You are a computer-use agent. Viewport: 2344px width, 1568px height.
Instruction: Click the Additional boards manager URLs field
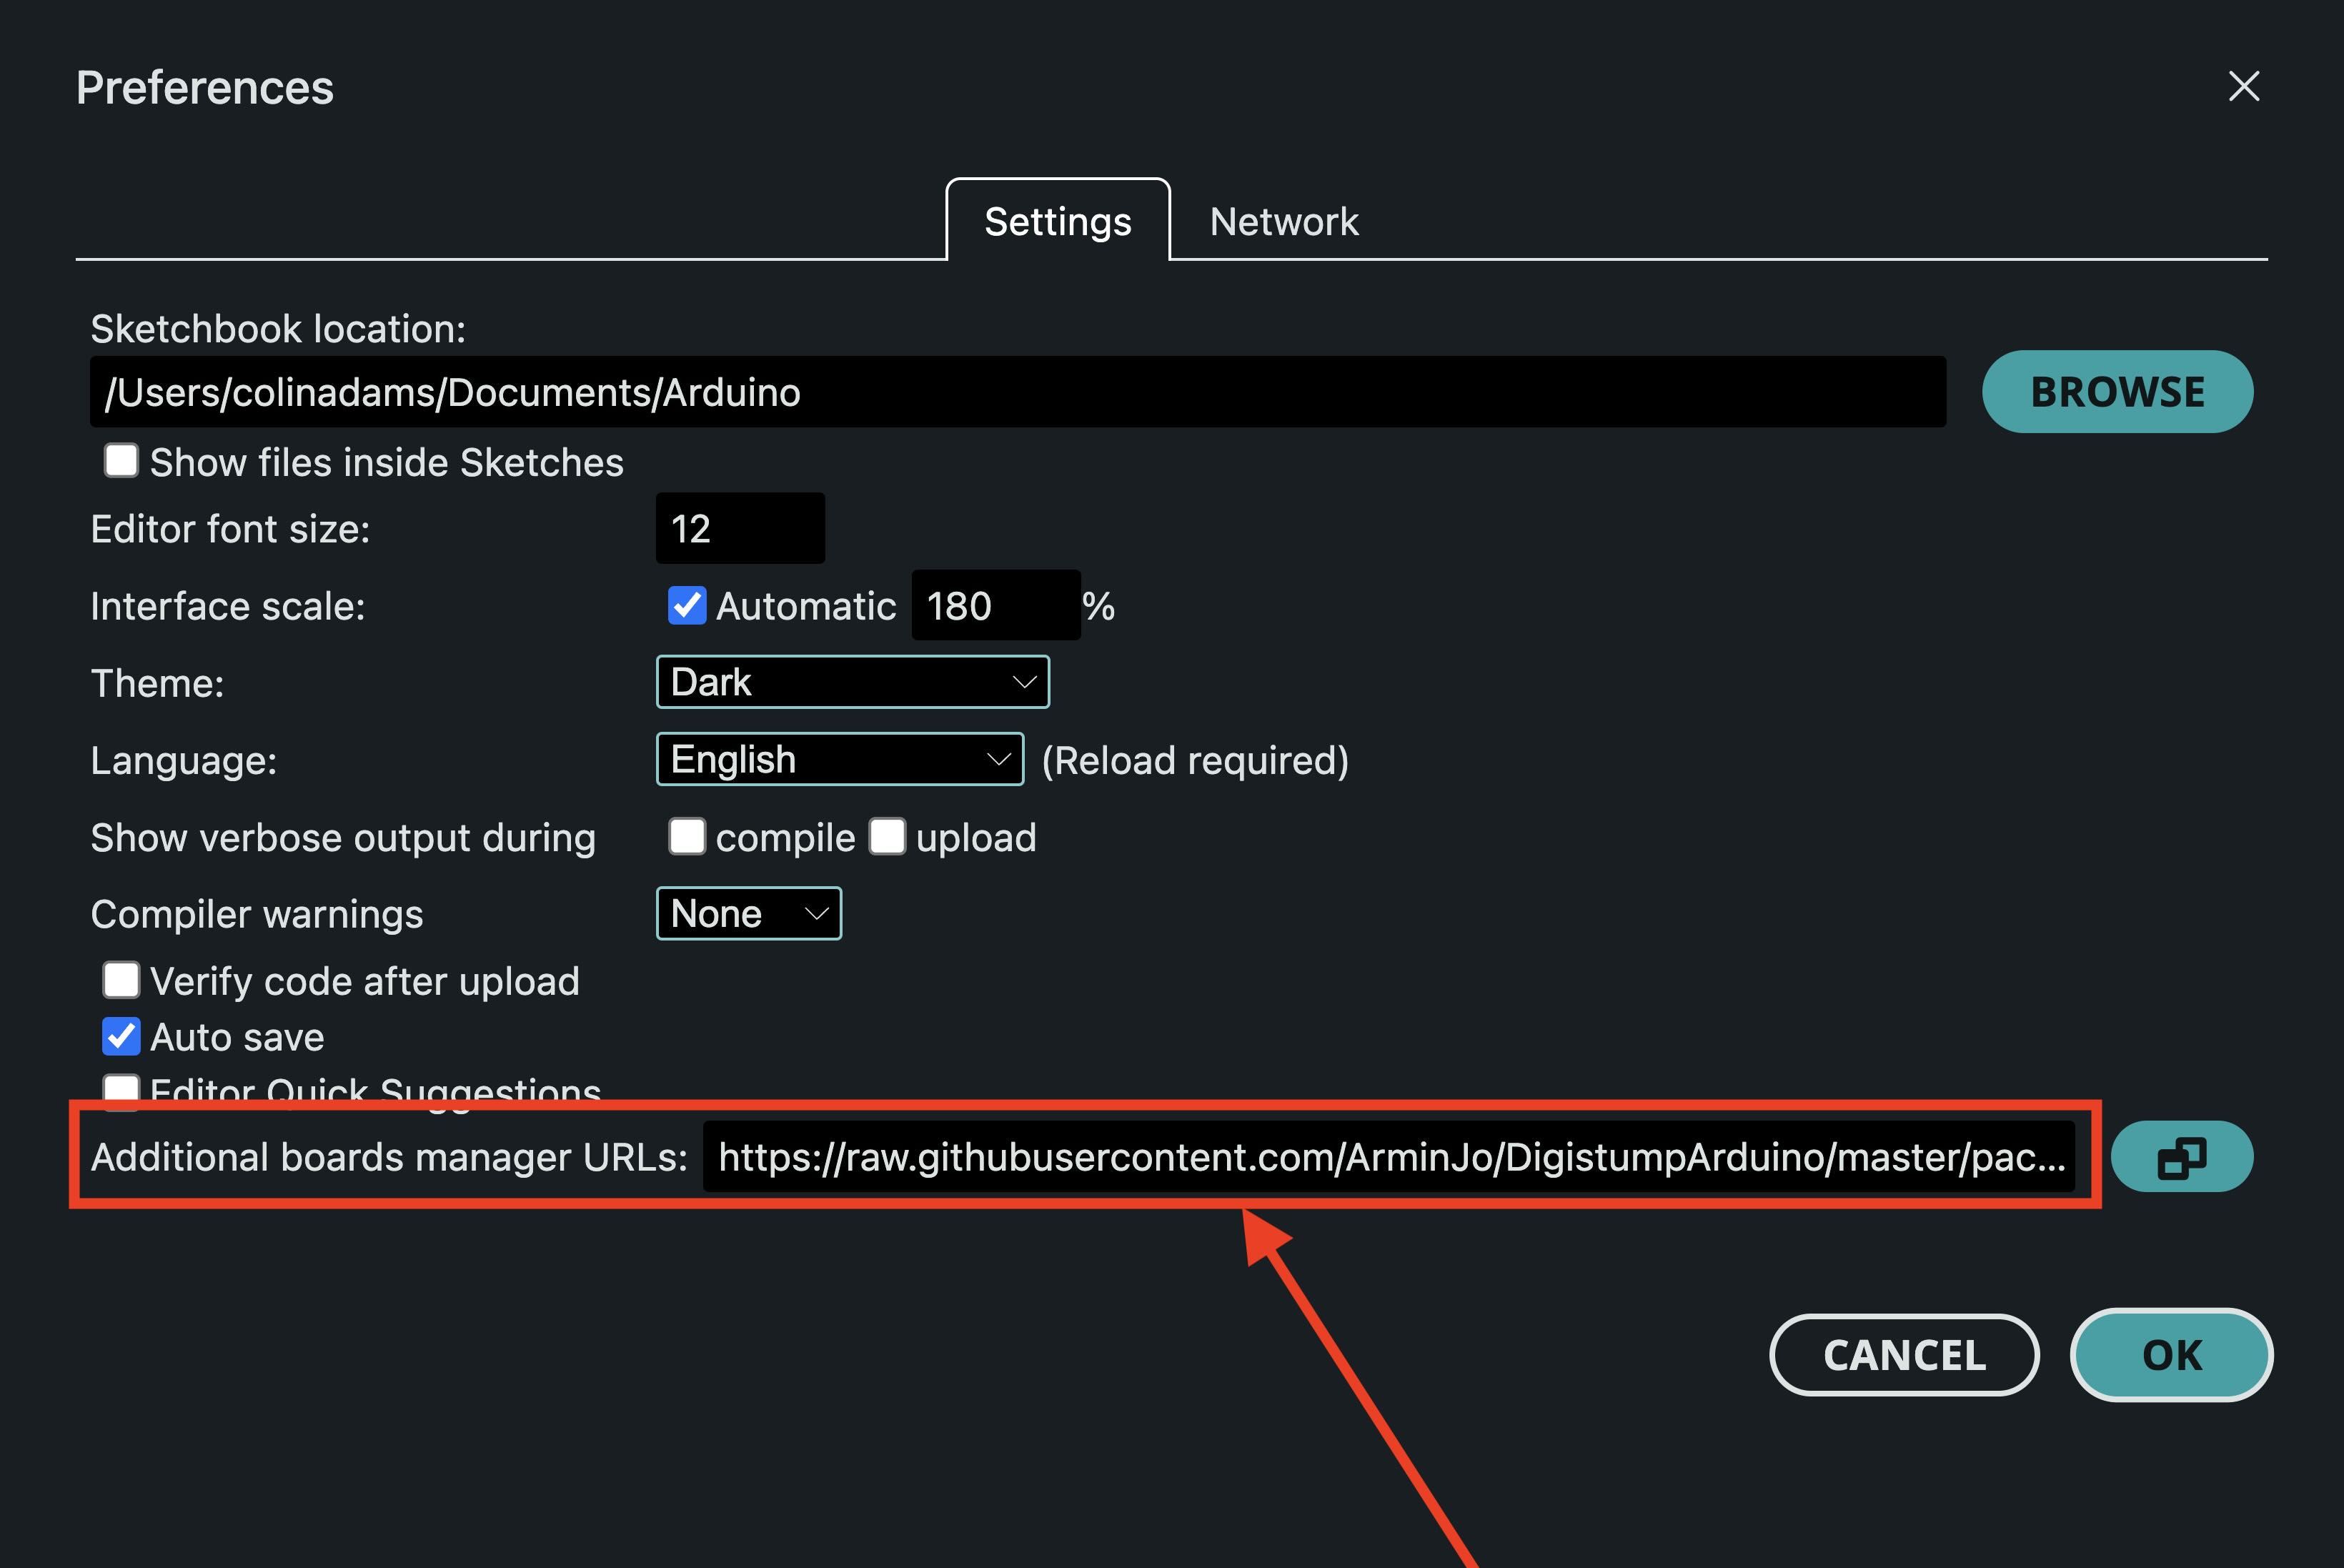pos(1389,1157)
